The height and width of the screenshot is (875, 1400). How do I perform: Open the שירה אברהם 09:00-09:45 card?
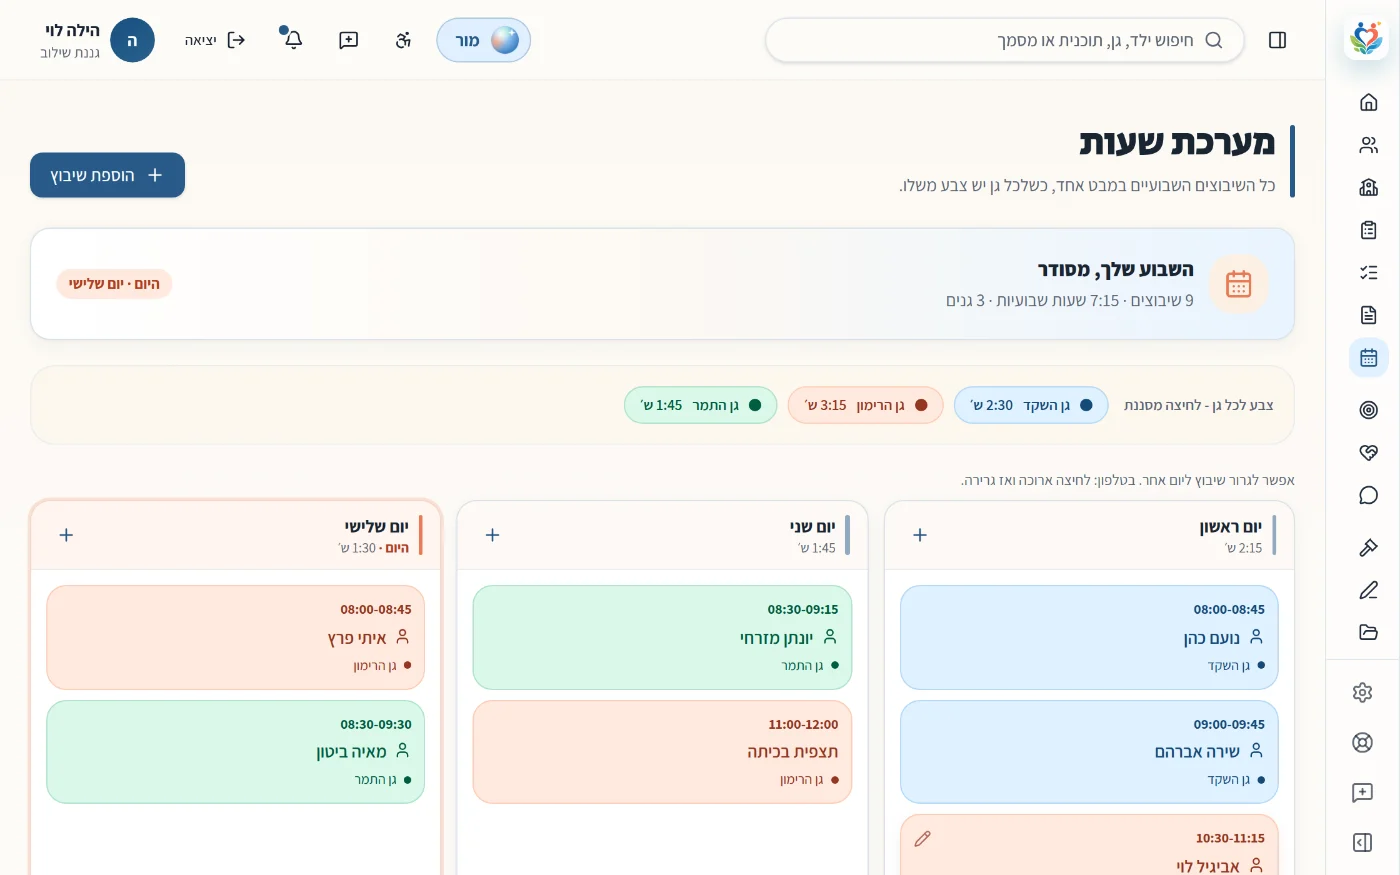point(1089,752)
